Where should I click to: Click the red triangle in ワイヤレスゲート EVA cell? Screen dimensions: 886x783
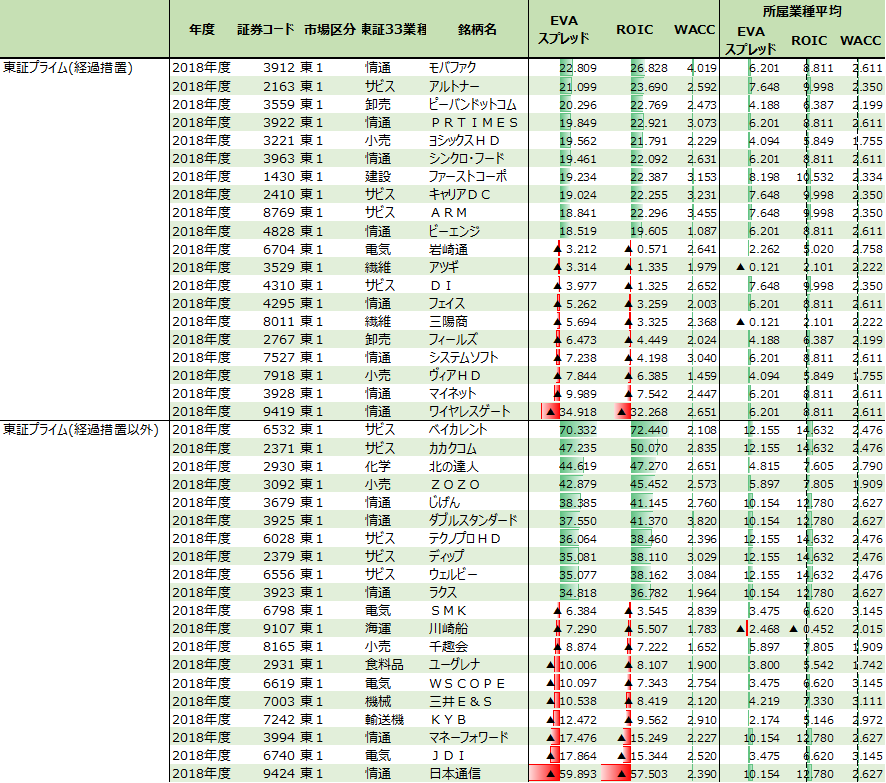pos(550,411)
